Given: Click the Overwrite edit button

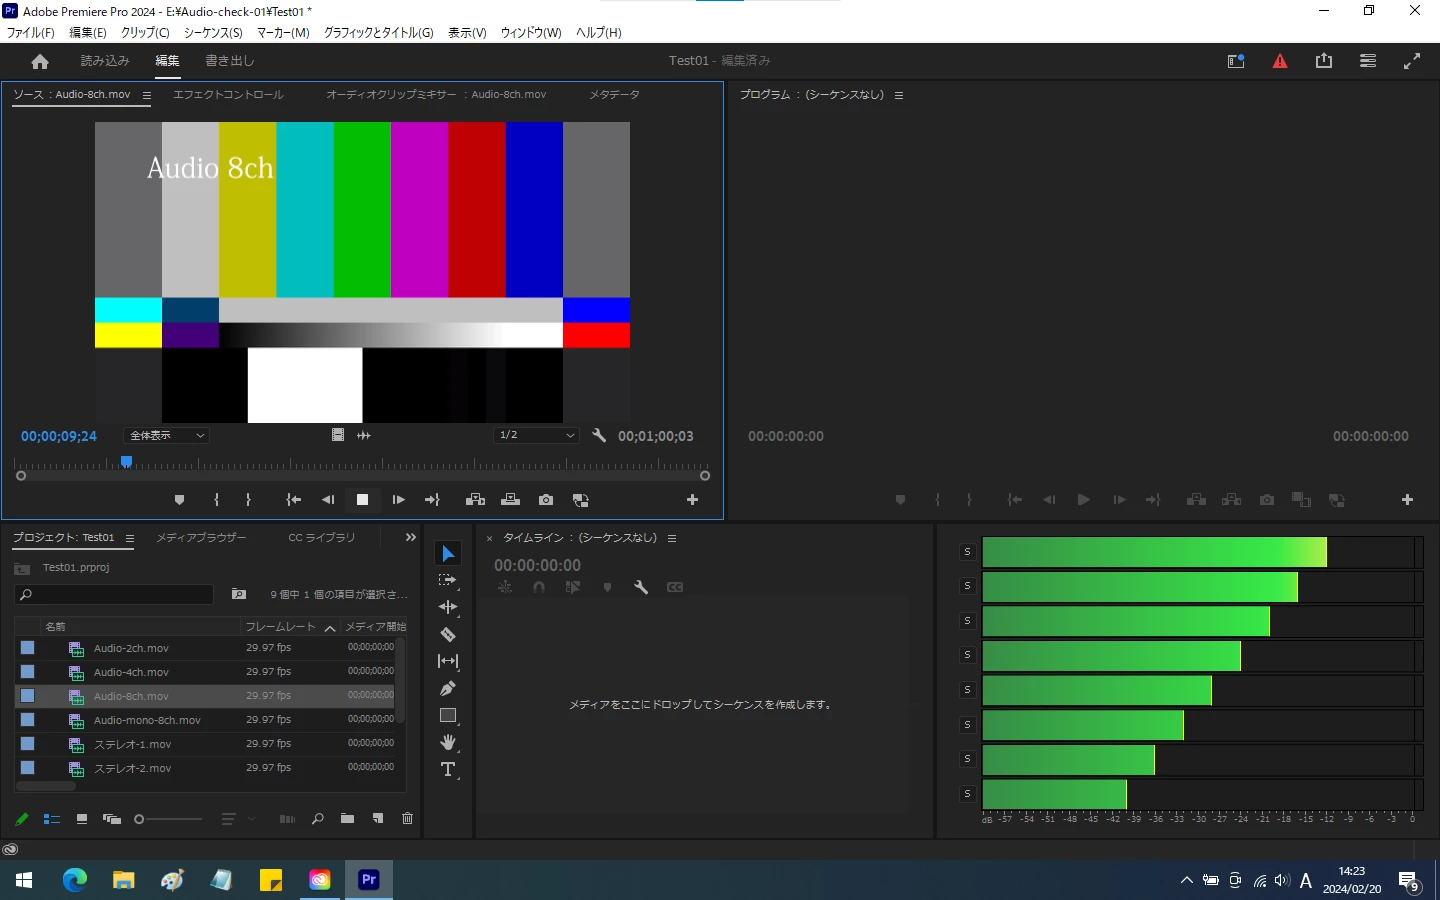Looking at the screenshot, I should click(x=510, y=500).
